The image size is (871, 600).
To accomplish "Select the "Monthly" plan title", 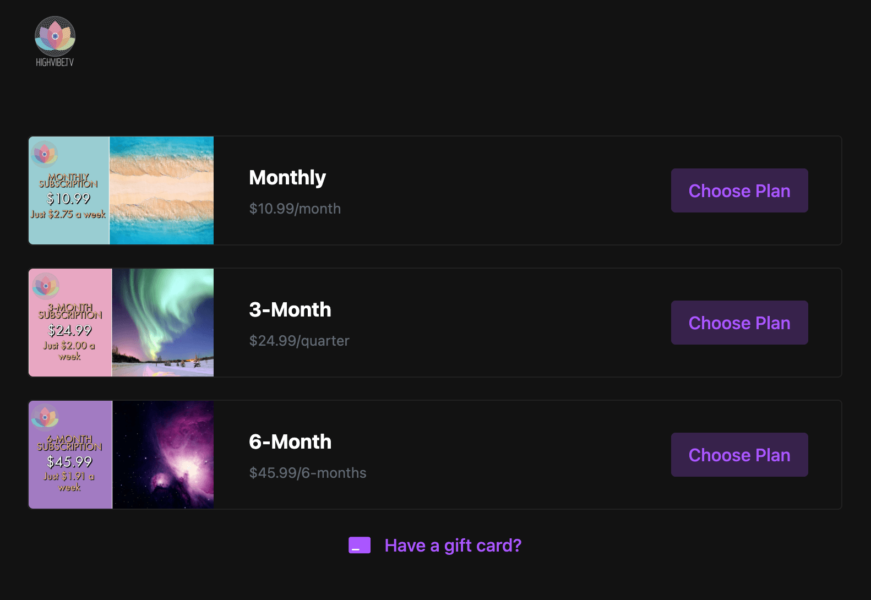I will pyautogui.click(x=287, y=178).
